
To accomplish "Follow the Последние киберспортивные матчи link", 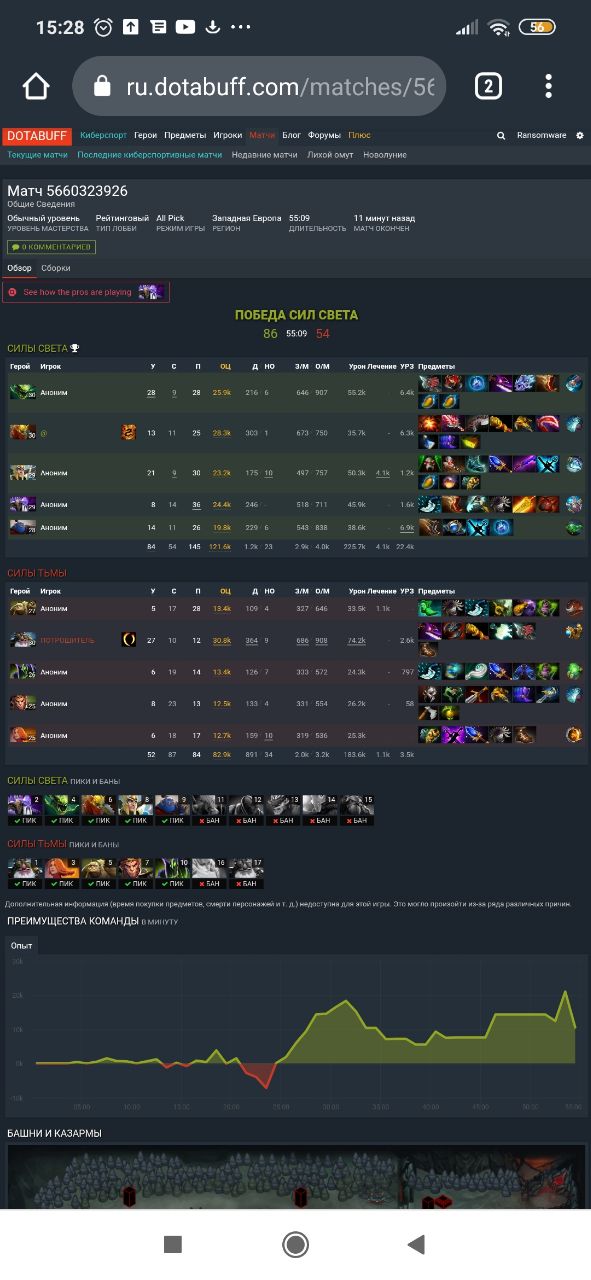I will [x=150, y=155].
